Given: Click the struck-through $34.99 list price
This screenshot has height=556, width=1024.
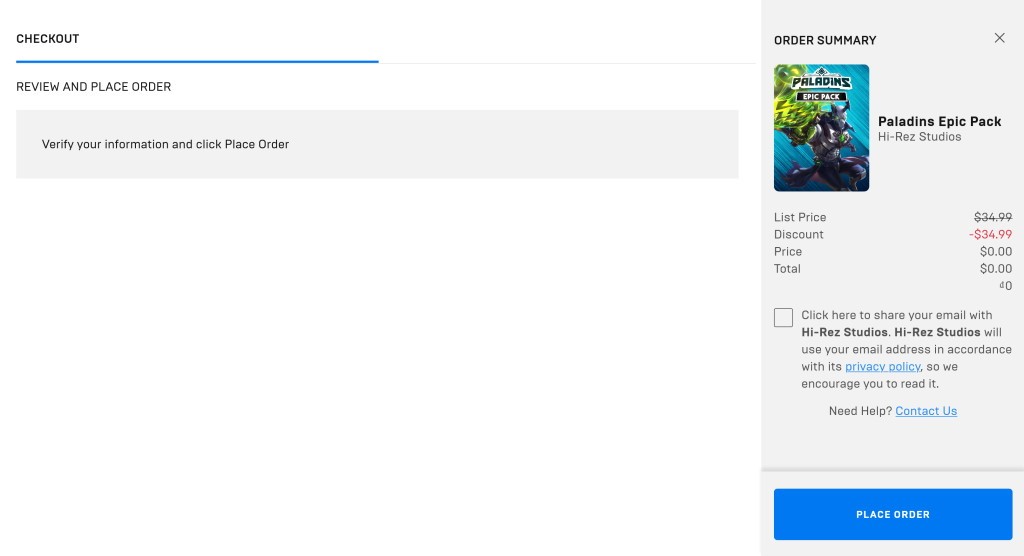Looking at the screenshot, I should point(993,217).
